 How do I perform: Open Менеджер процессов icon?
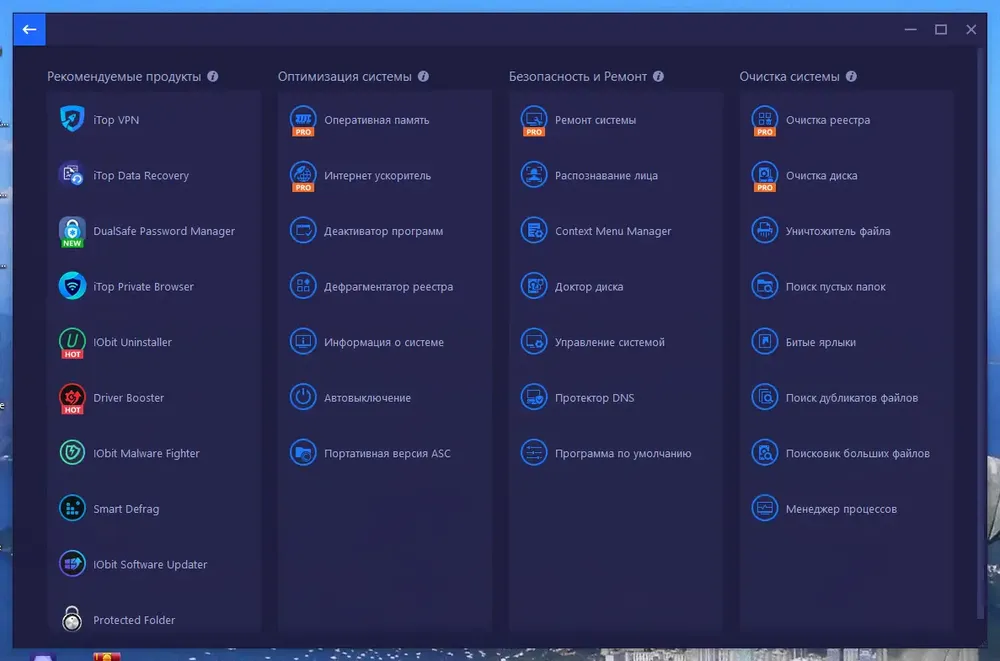coord(765,508)
